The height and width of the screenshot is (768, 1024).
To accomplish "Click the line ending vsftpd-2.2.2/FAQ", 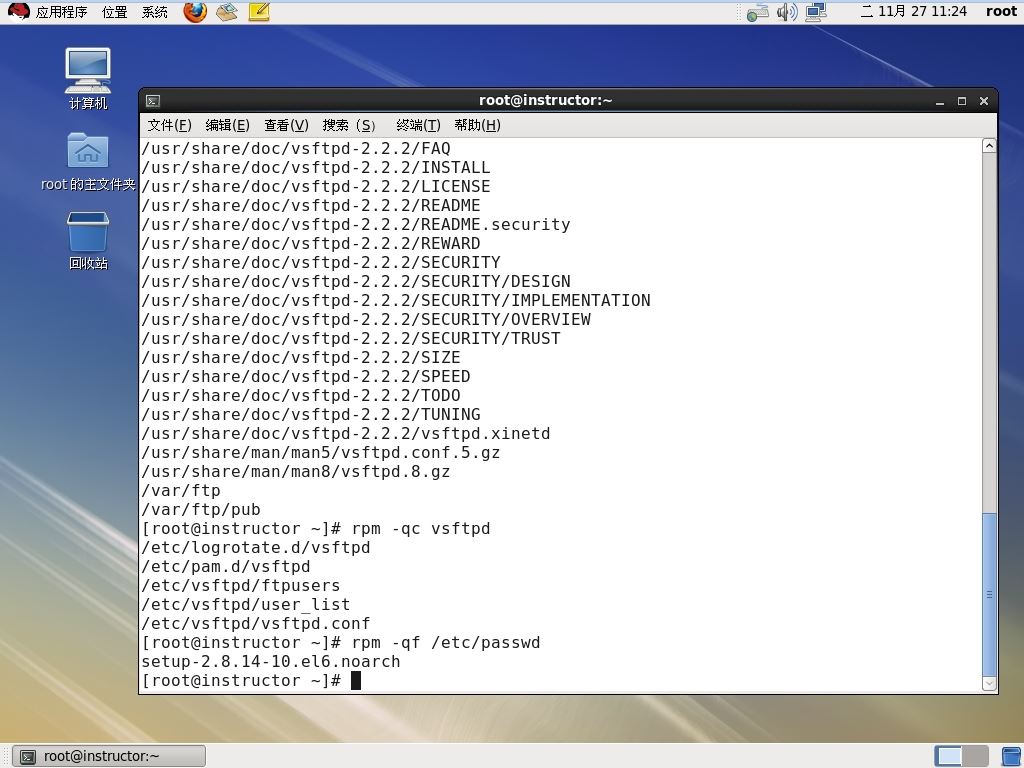I will (296, 149).
